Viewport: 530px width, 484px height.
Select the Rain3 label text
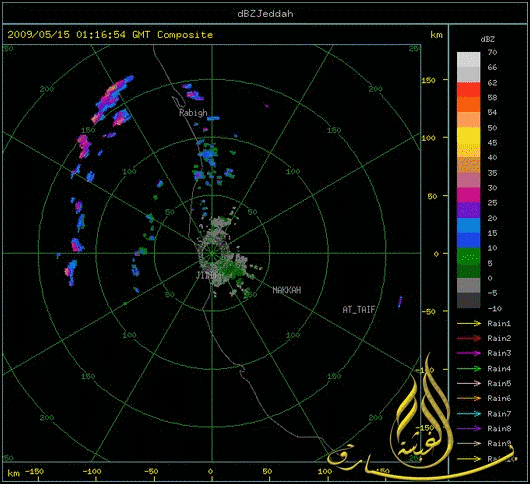499,353
